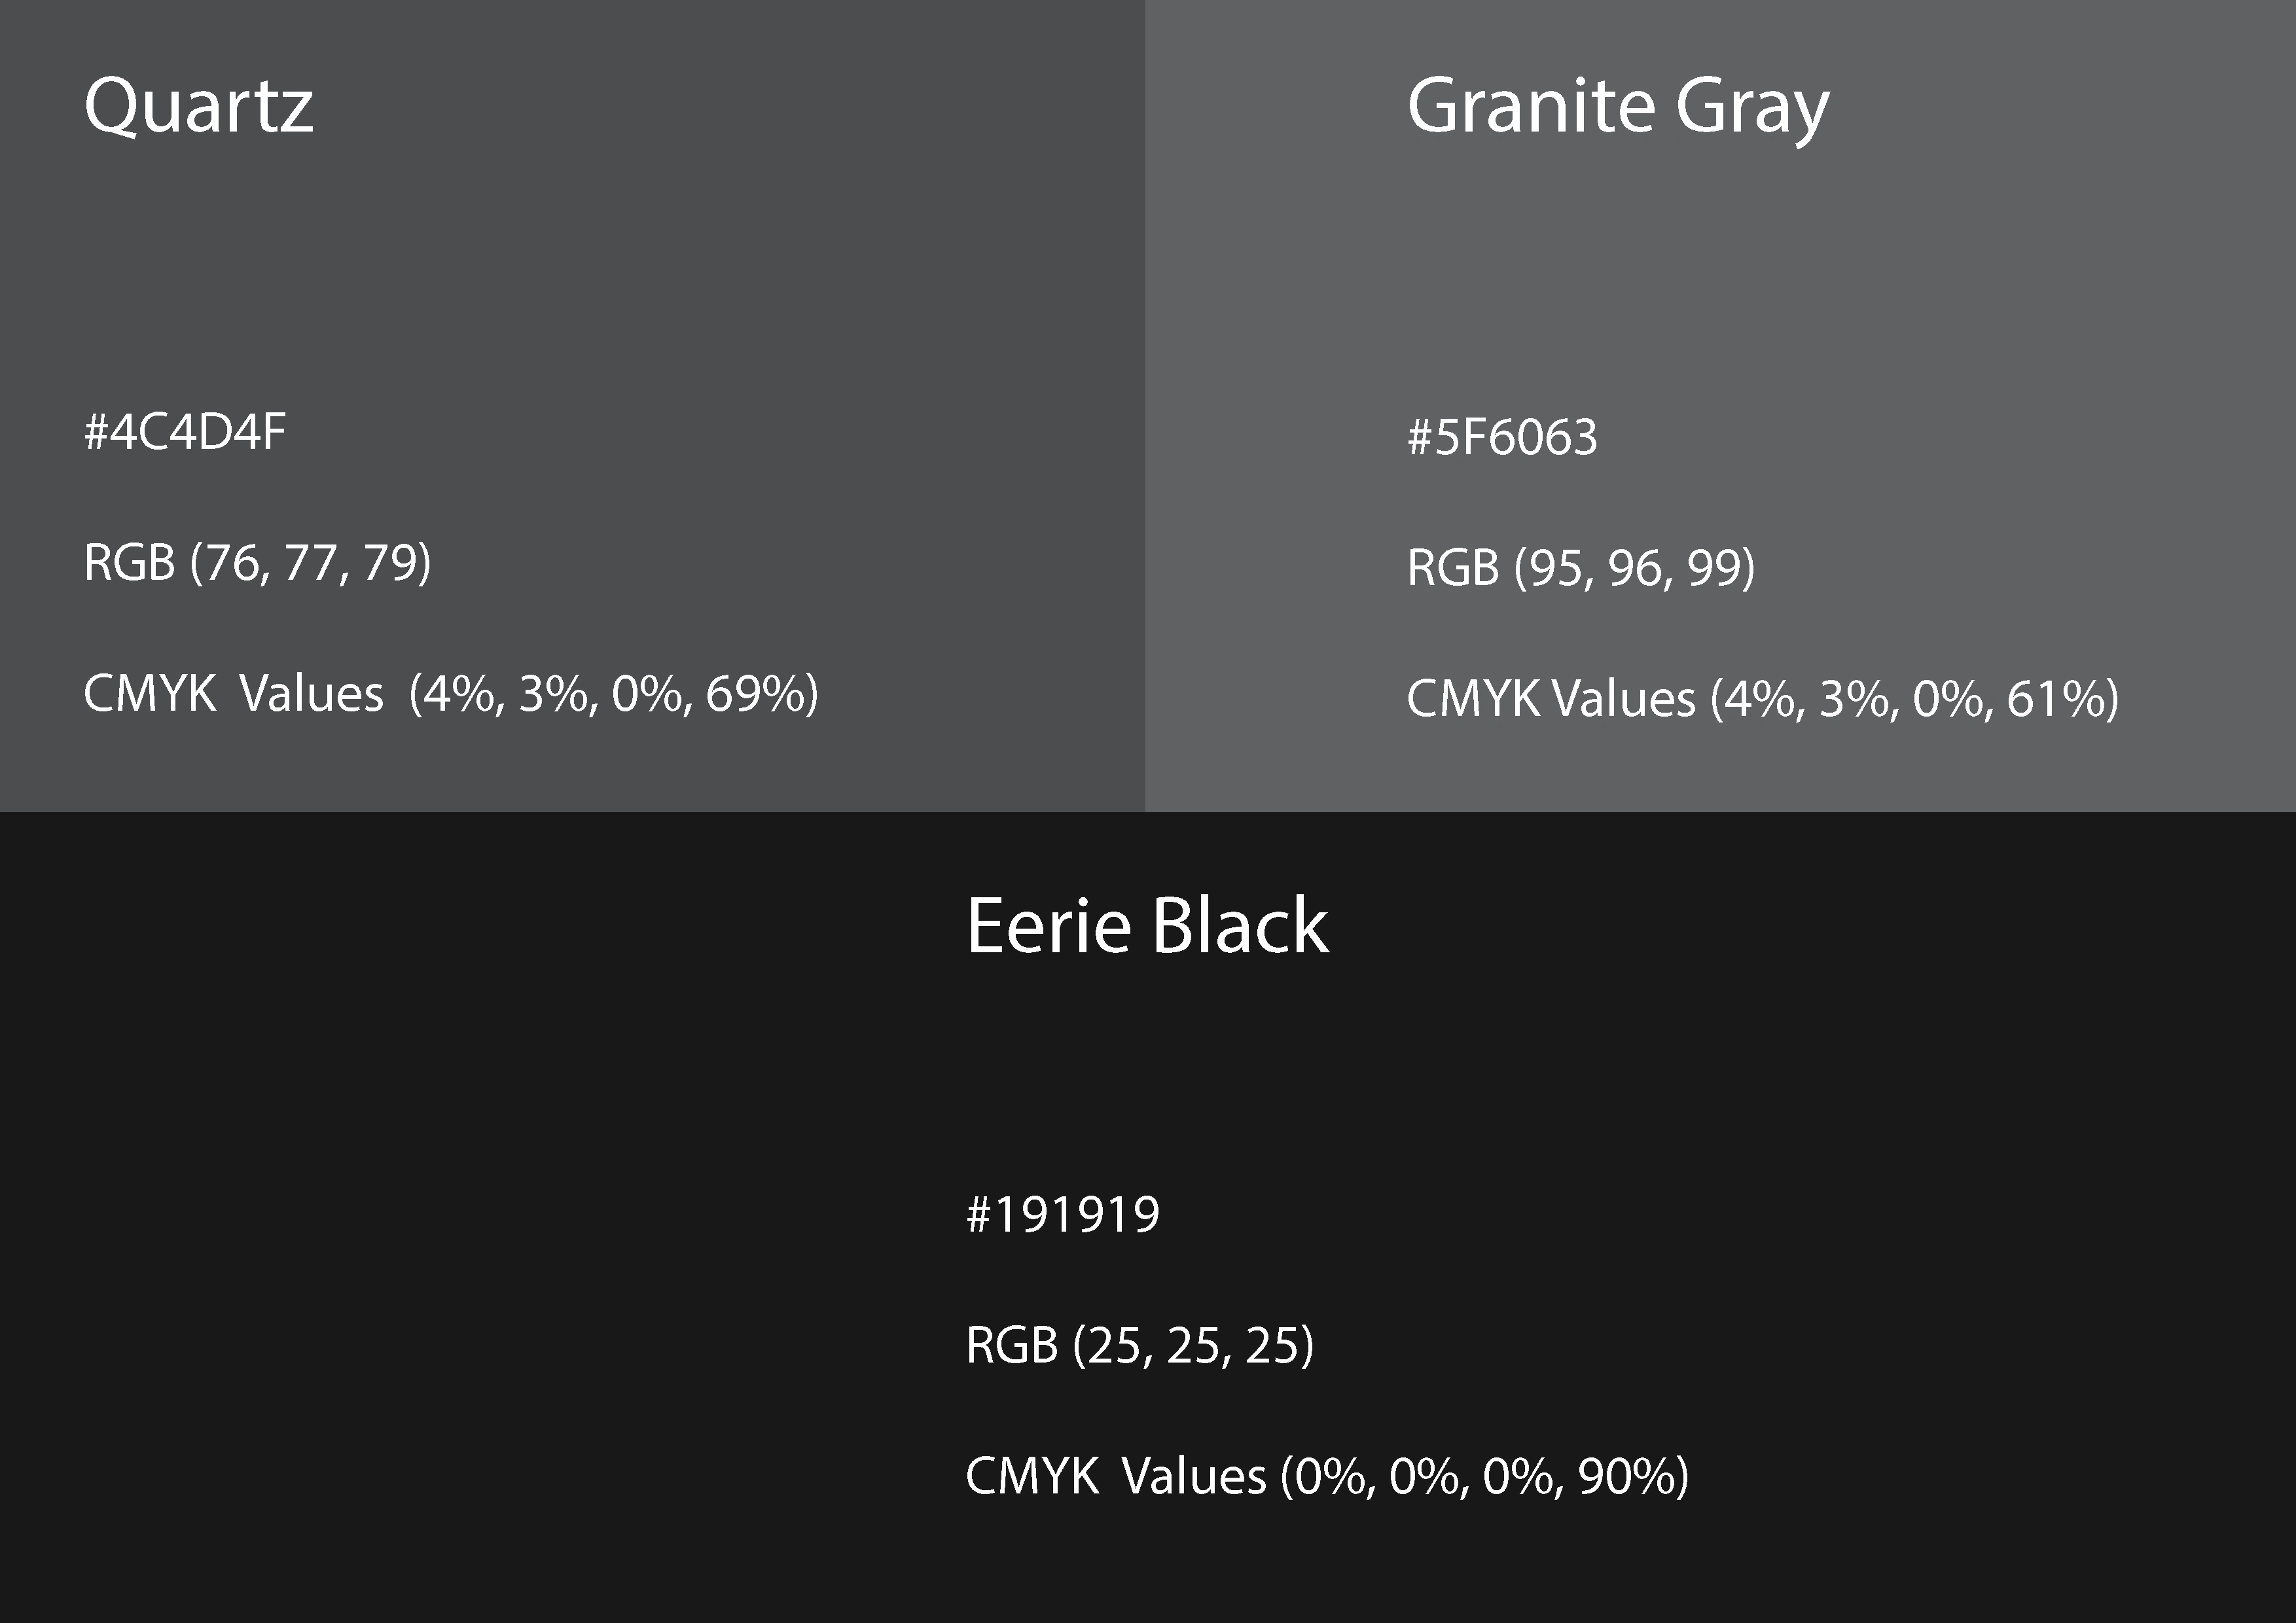Image resolution: width=2296 pixels, height=1623 pixels.
Task: Click the 90% value in Eerie Black CMYK
Action: pyautogui.click(x=1626, y=1477)
